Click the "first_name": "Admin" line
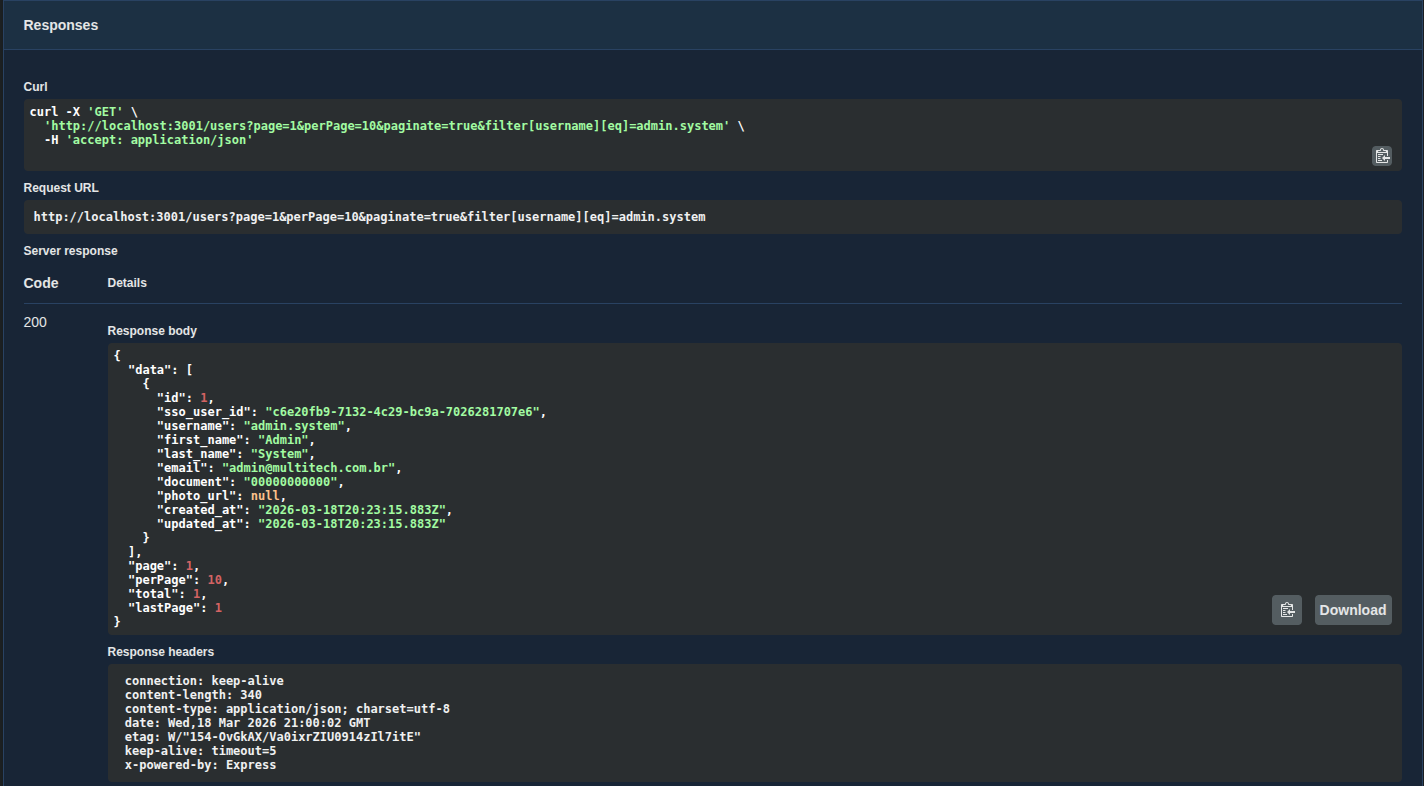The image size is (1424, 786). click(236, 440)
